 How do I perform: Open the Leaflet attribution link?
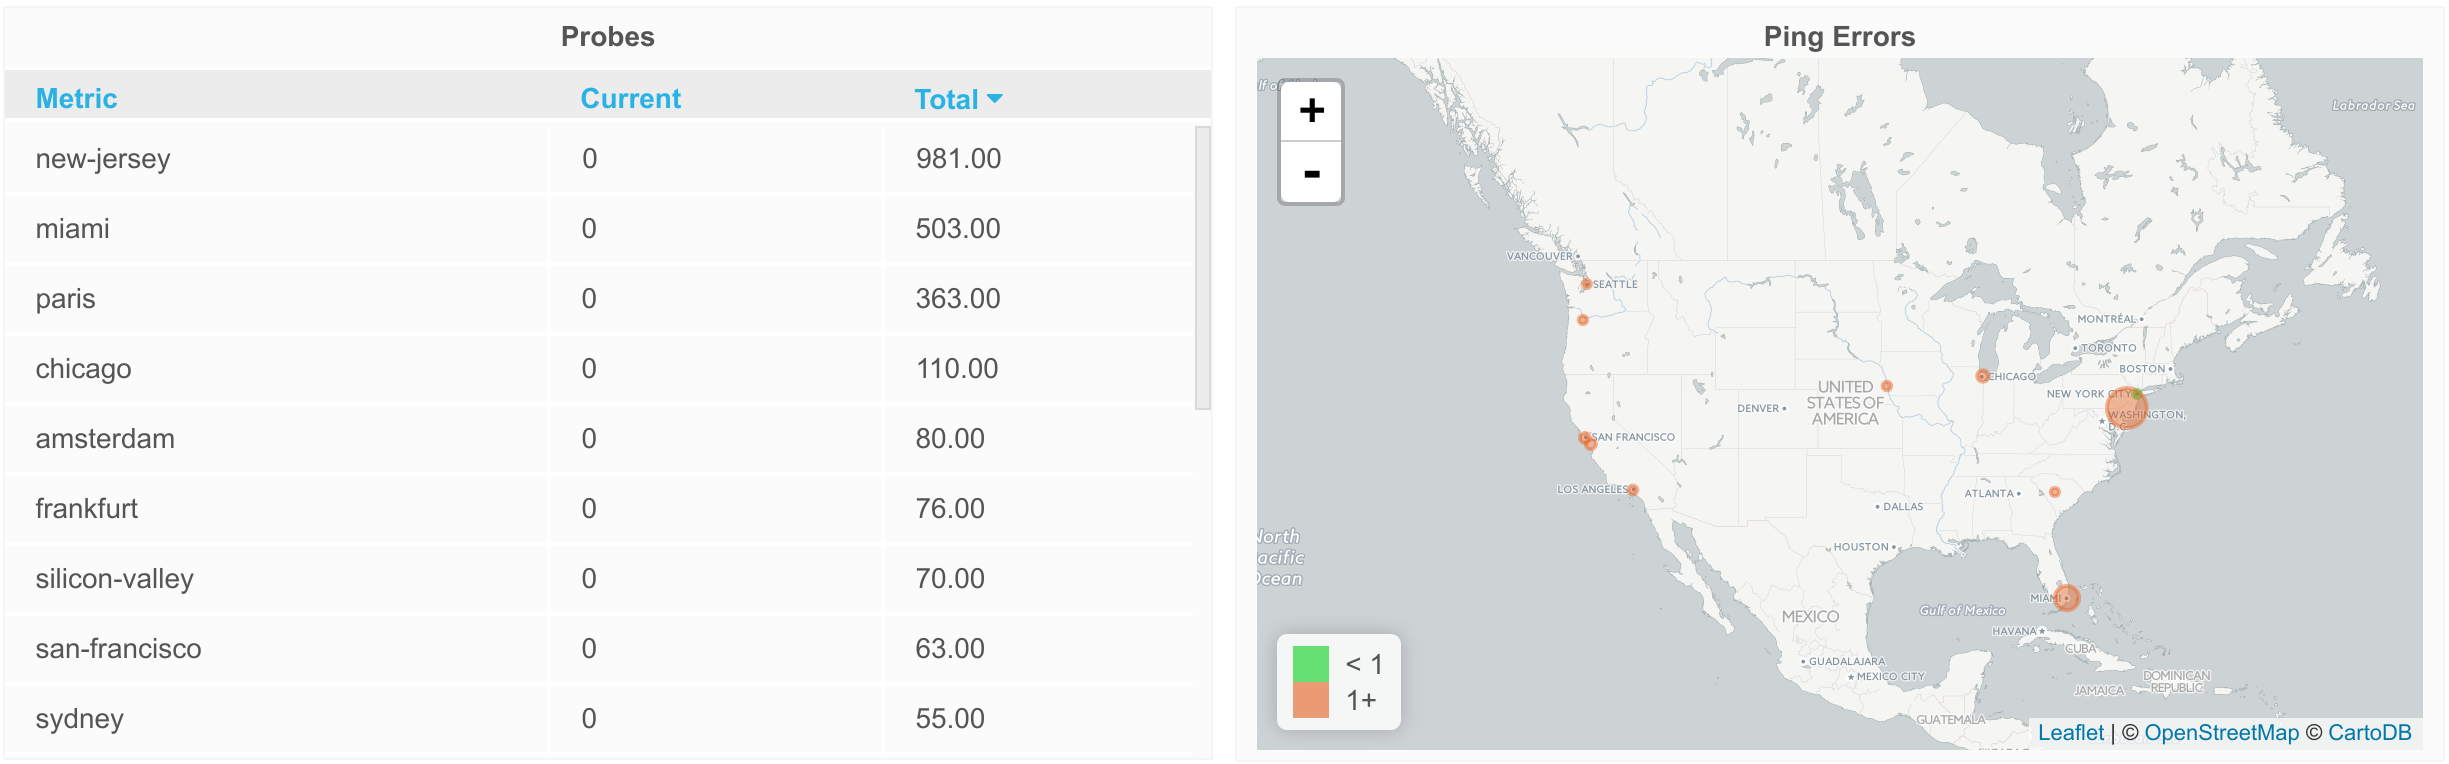[x=2070, y=733]
